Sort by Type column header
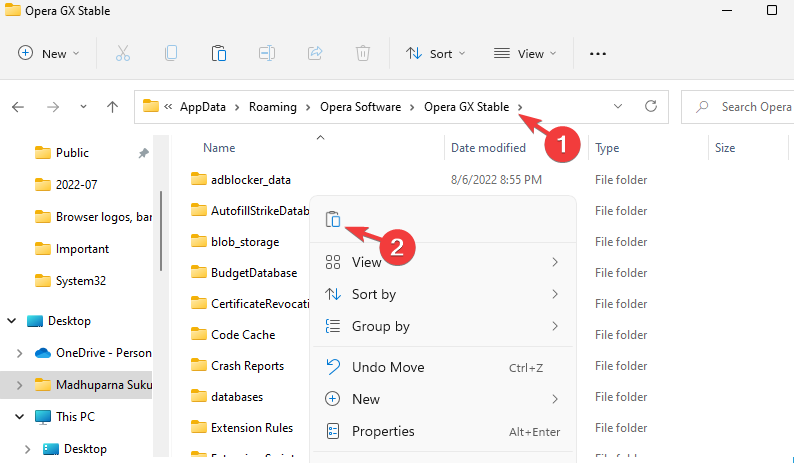Viewport: 794px width, 463px height. pos(607,148)
